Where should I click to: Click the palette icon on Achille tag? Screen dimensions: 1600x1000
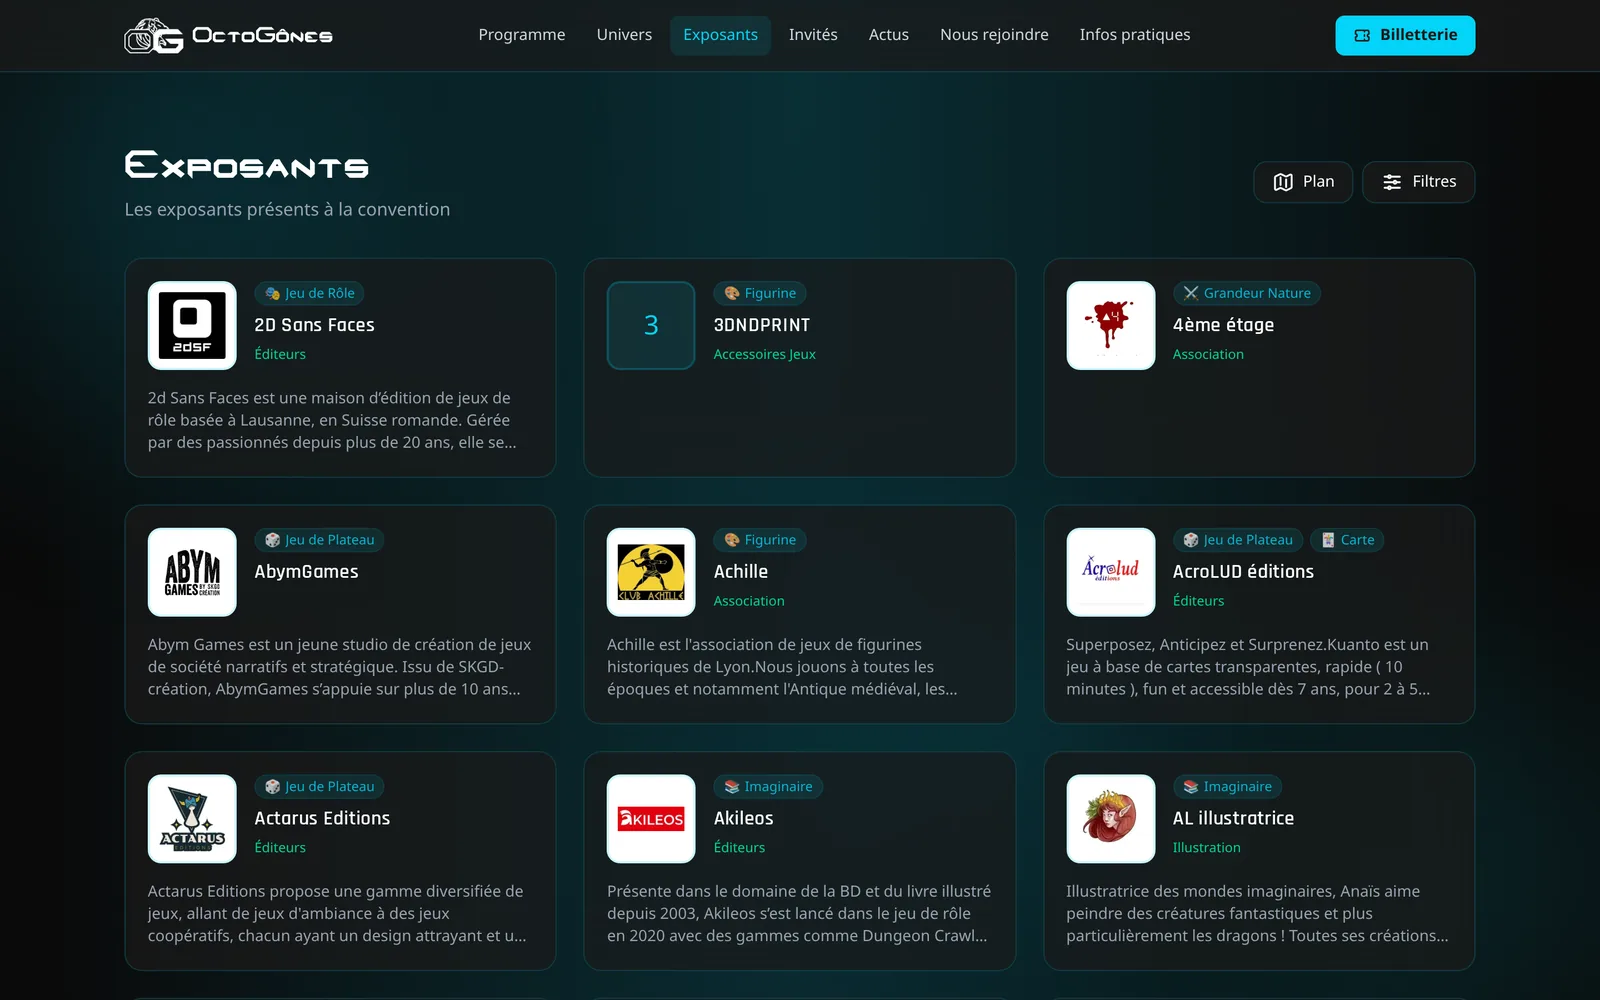coord(732,540)
